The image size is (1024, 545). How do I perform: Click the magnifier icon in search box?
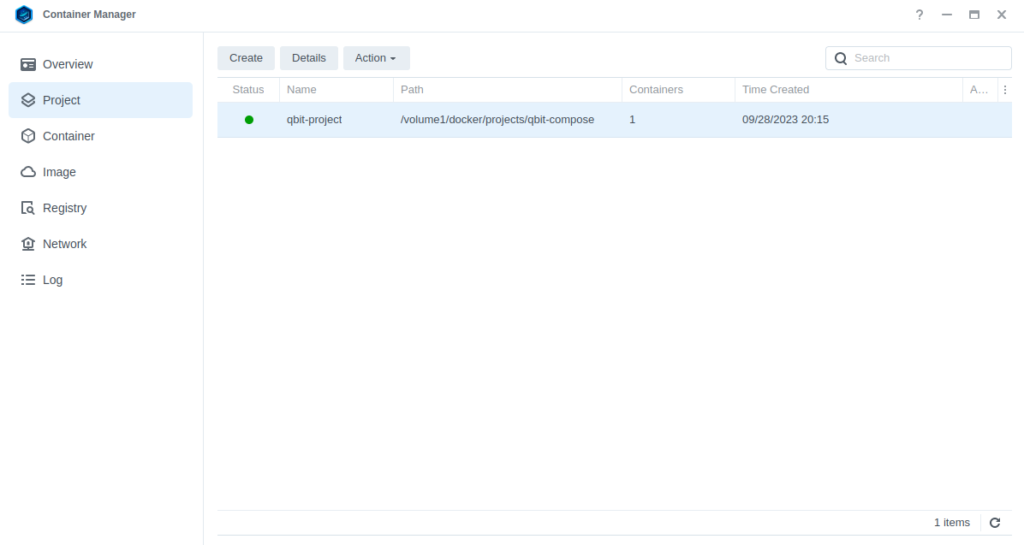click(841, 58)
